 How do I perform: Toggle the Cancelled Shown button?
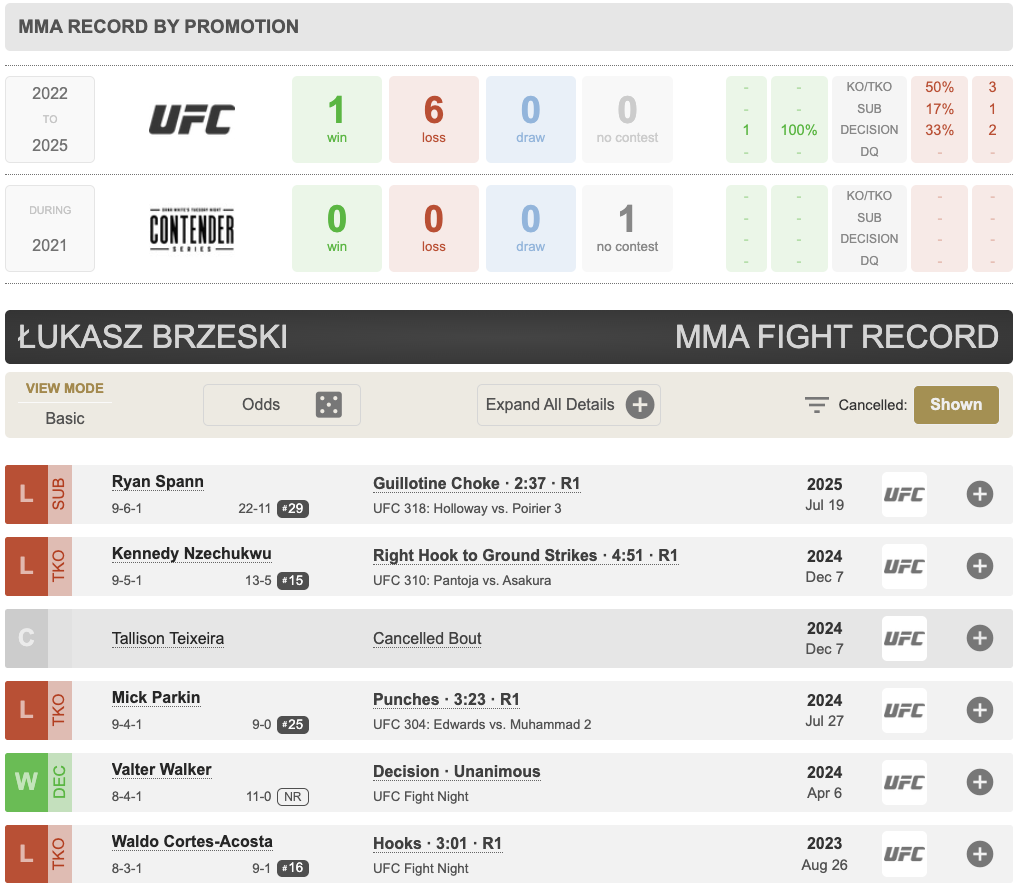955,405
